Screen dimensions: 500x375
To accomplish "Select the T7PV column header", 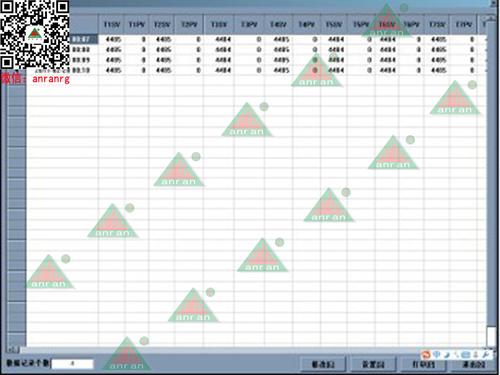I will tap(464, 25).
